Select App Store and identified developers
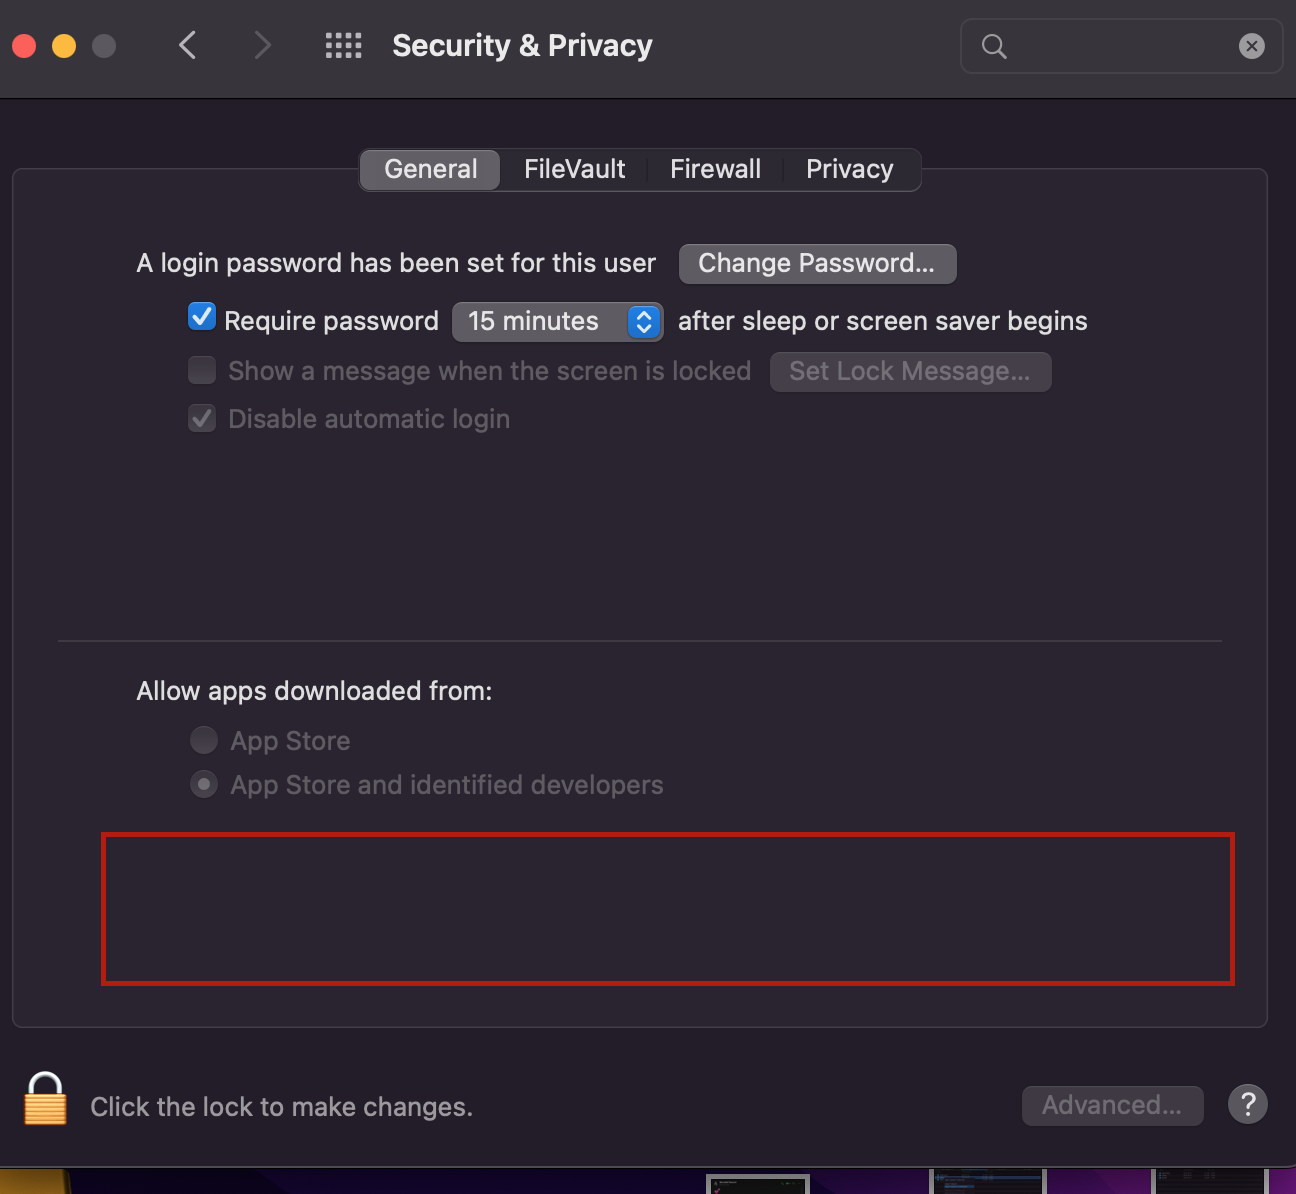 204,785
